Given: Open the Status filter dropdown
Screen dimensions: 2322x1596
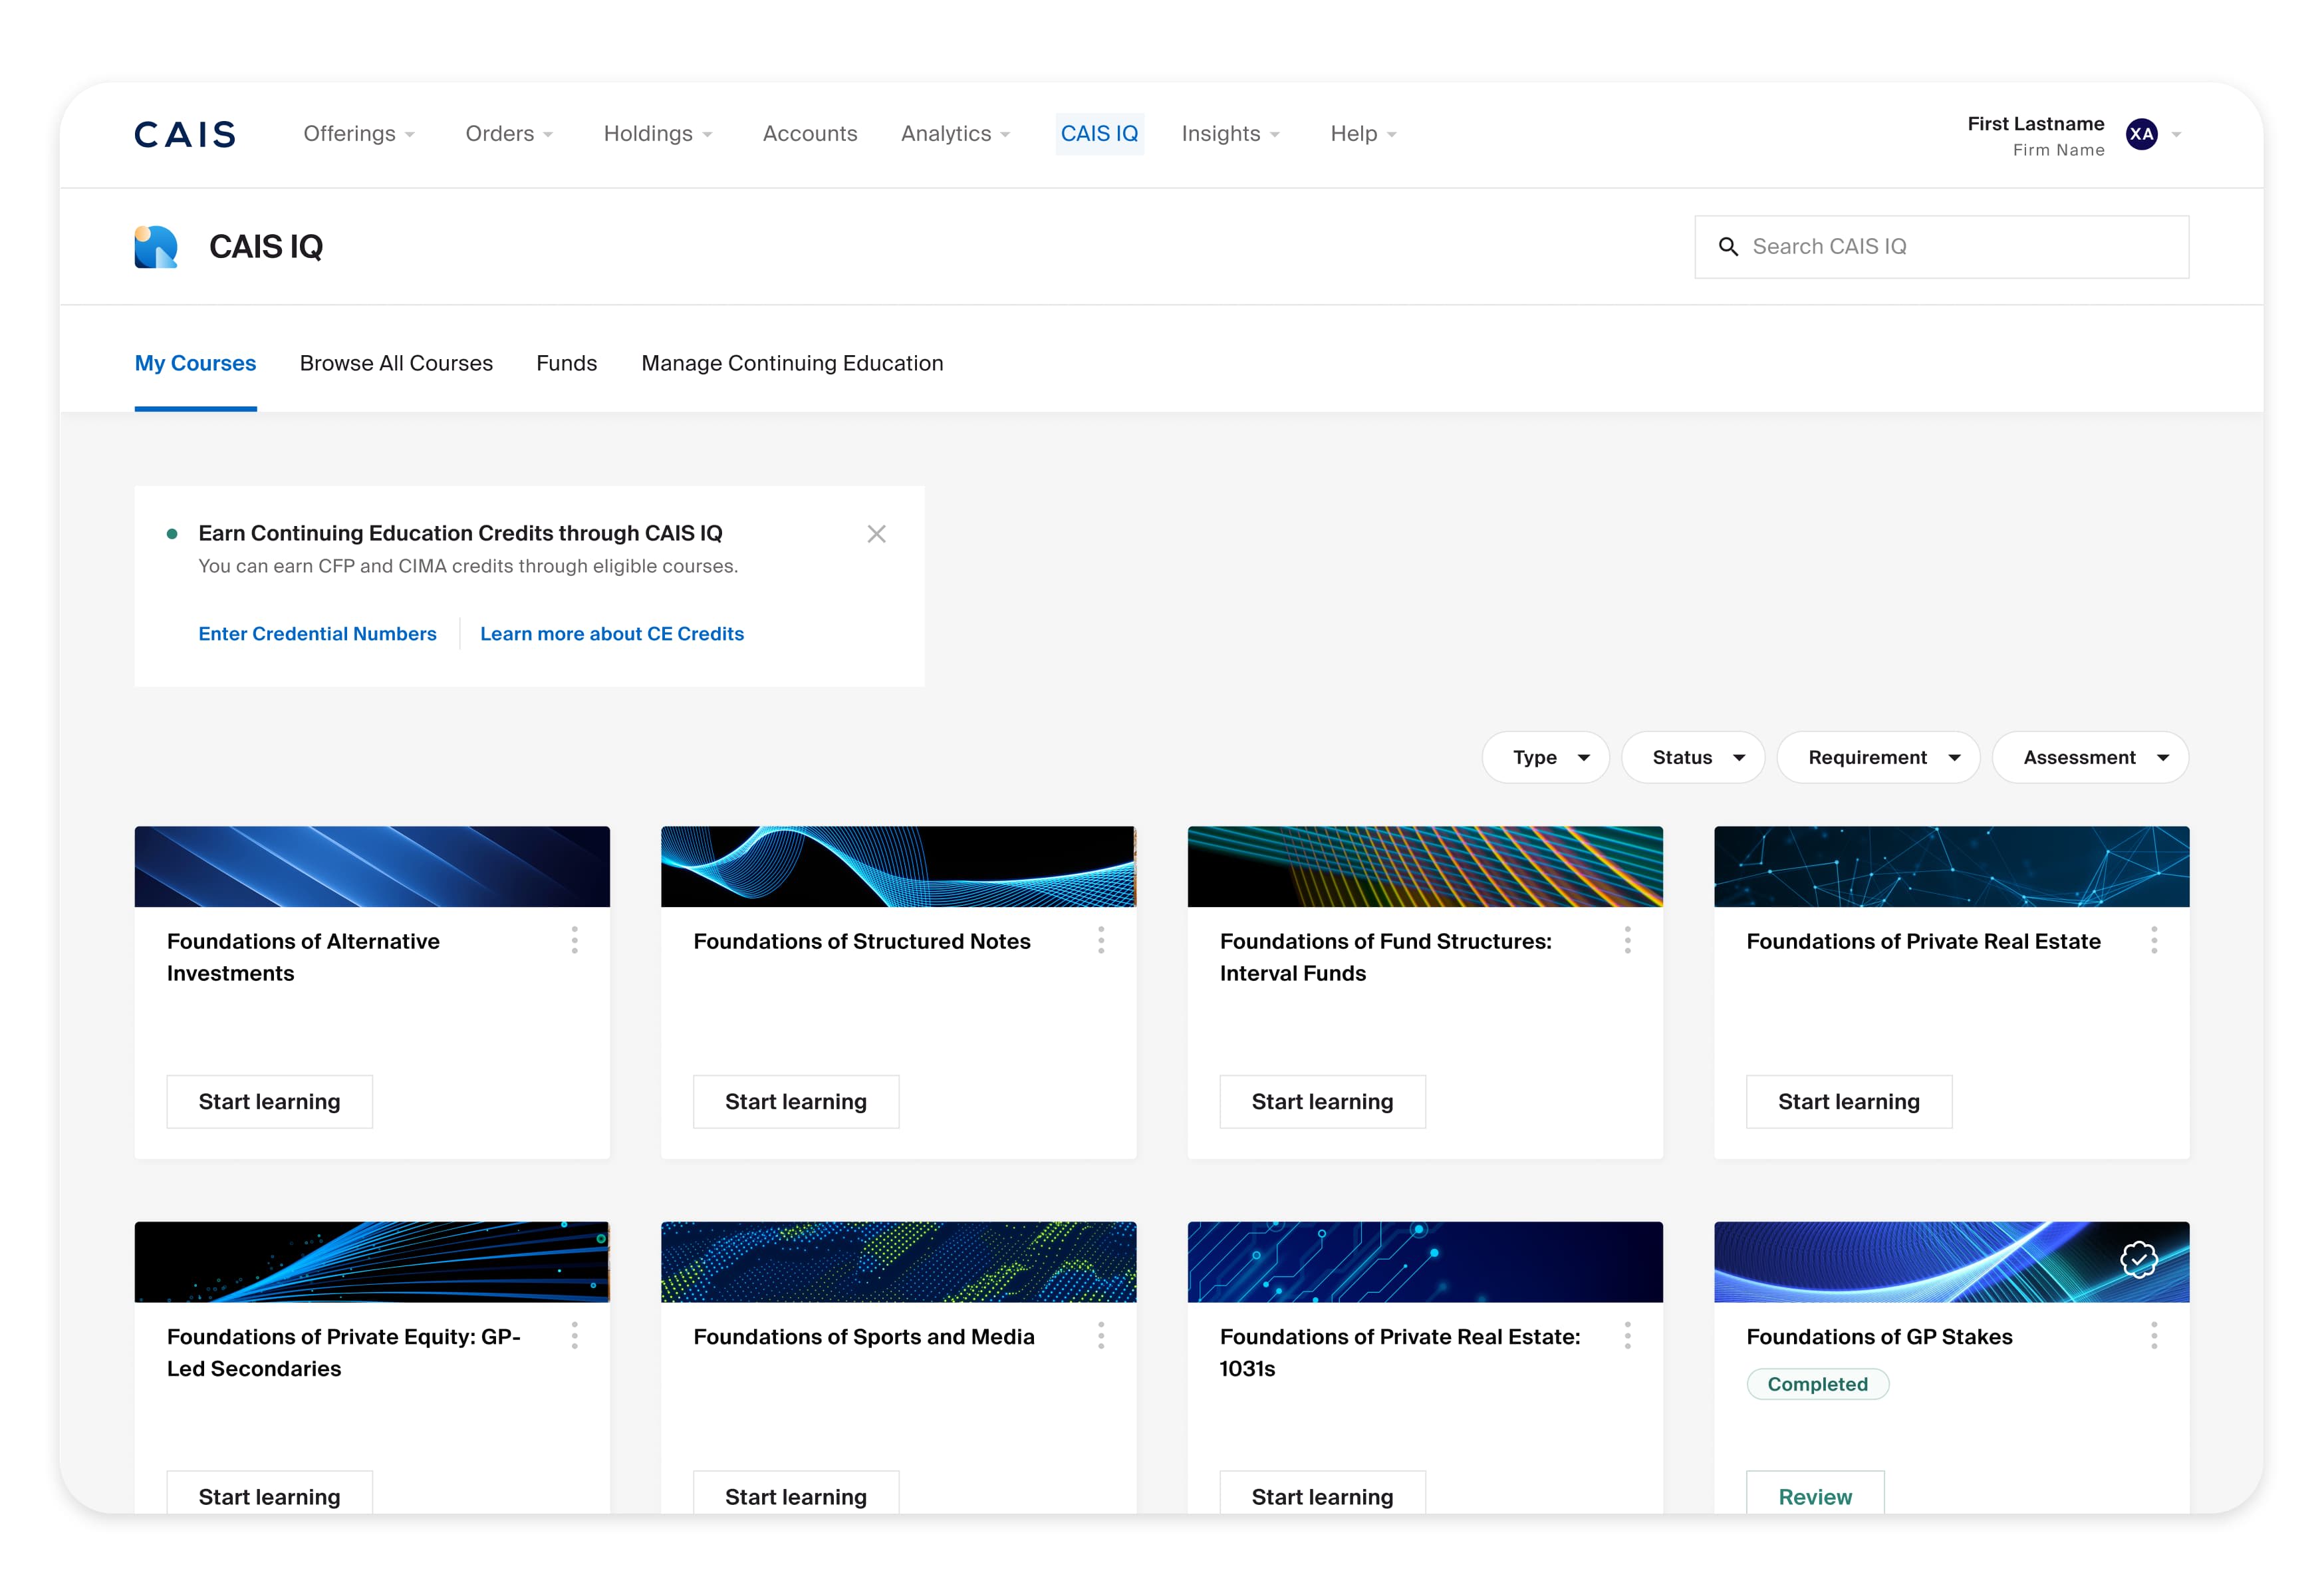Looking at the screenshot, I should 1692,757.
